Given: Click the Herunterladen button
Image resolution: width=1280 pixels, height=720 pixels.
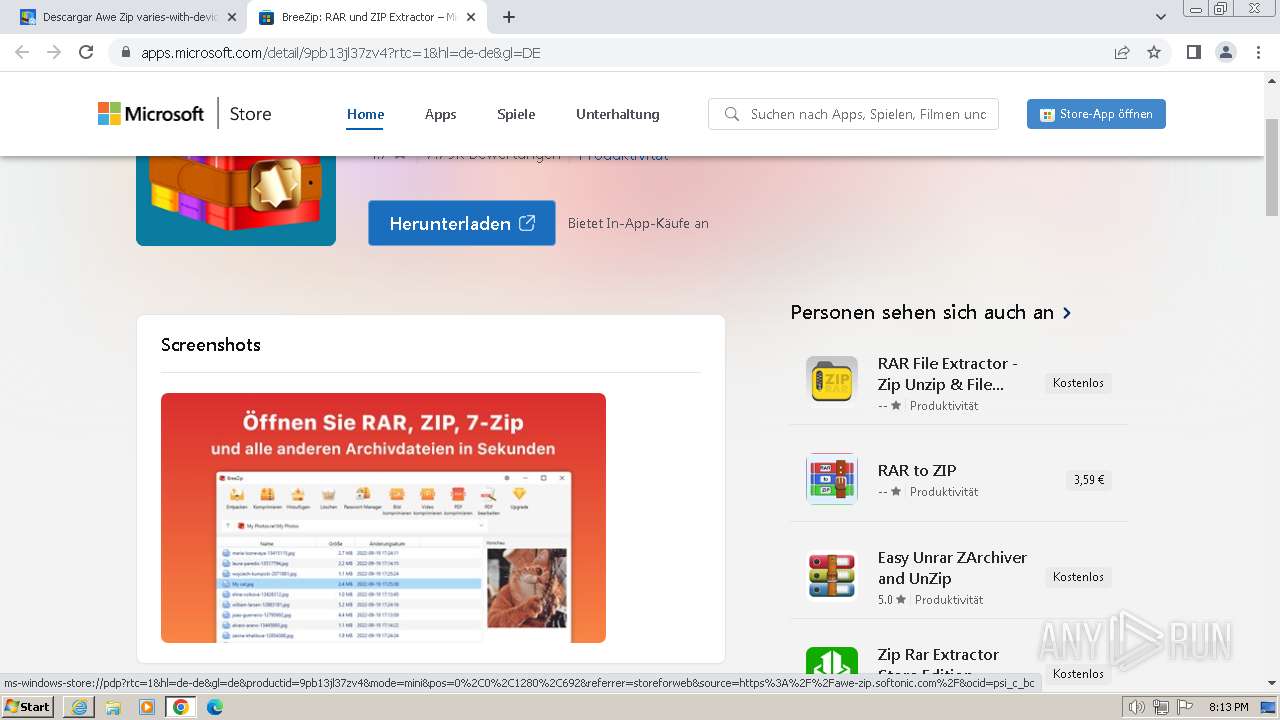Looking at the screenshot, I should [462, 223].
